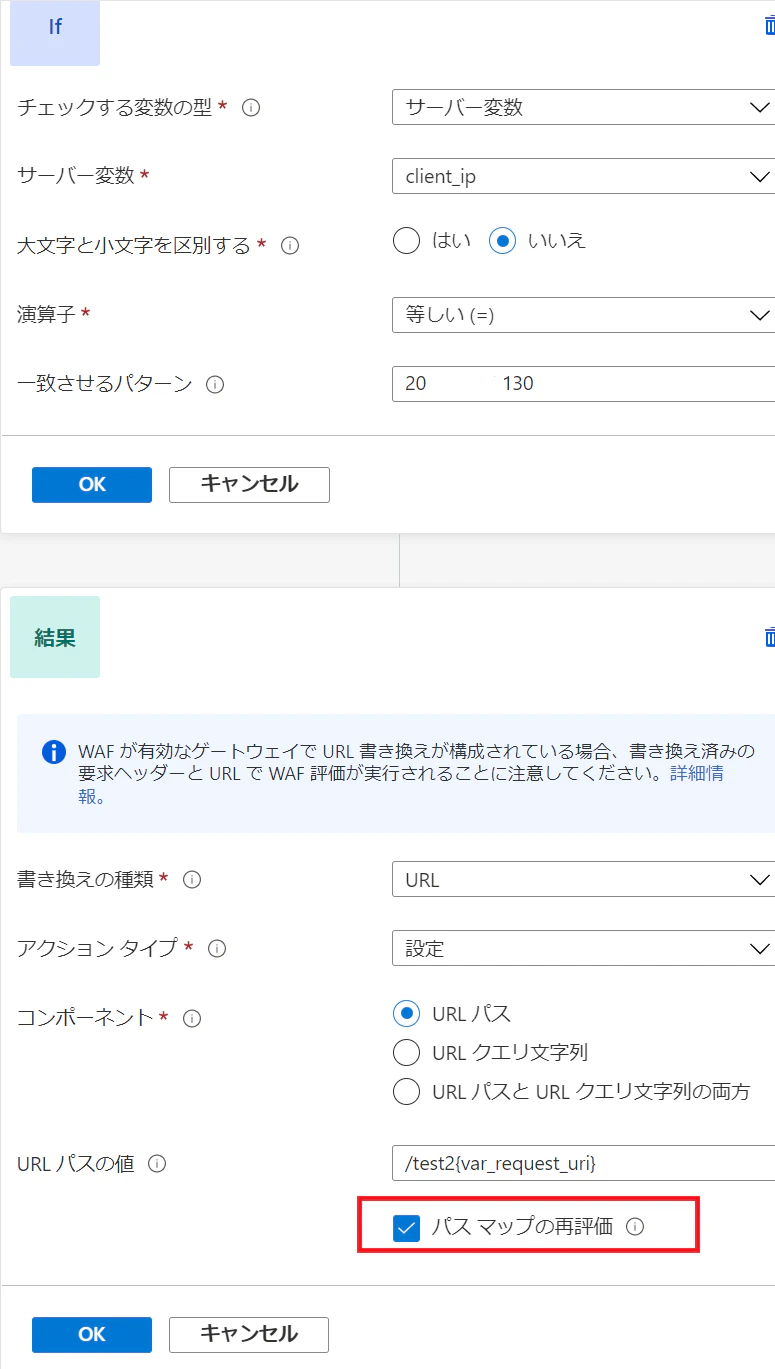Click キャンセル in the If section
This screenshot has width=775, height=1369.
coord(249,484)
